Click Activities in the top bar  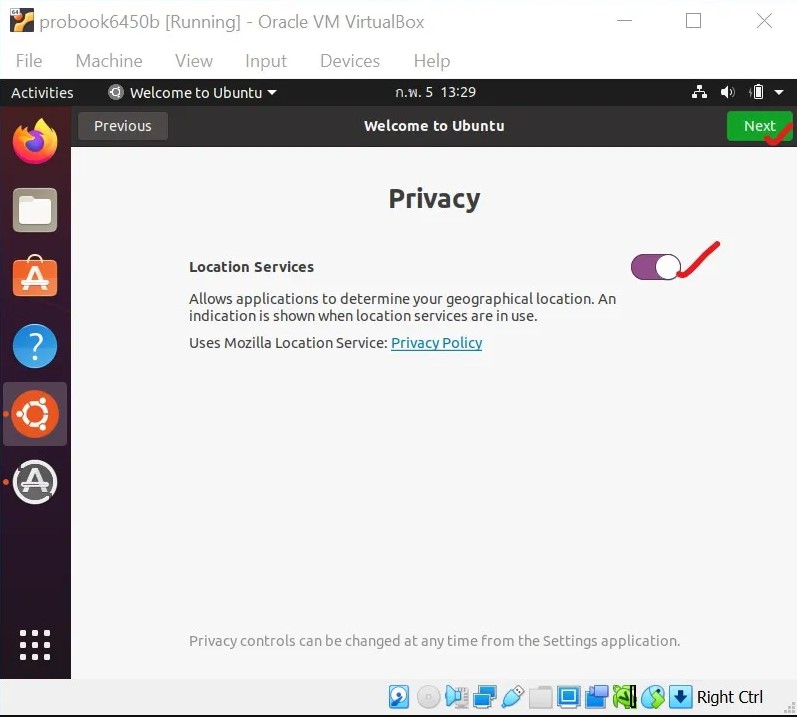tap(42, 93)
